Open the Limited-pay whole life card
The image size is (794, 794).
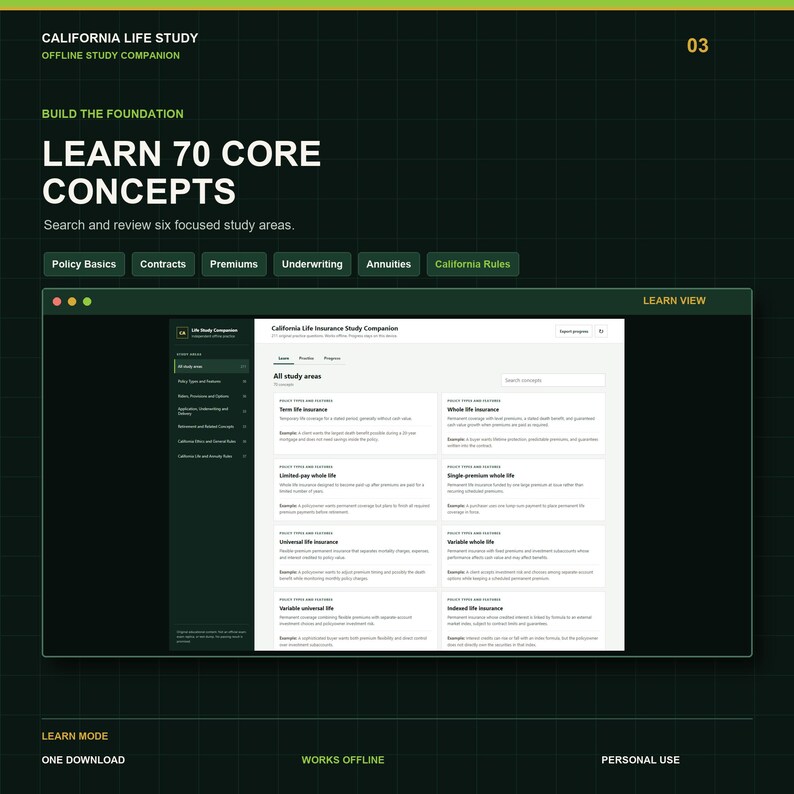coord(355,490)
